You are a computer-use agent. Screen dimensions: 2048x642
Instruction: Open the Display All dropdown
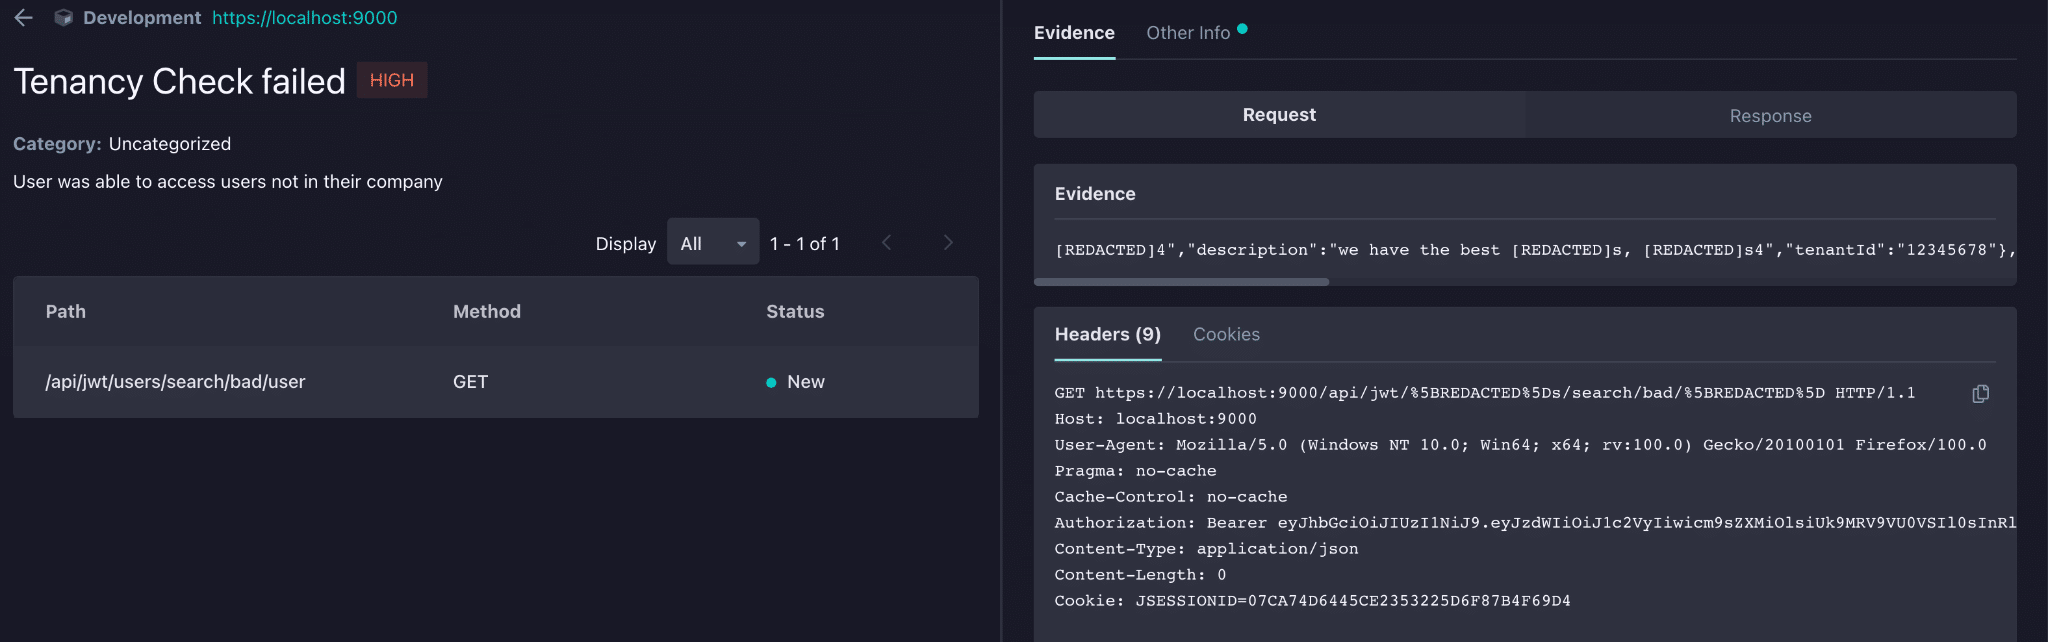(713, 243)
